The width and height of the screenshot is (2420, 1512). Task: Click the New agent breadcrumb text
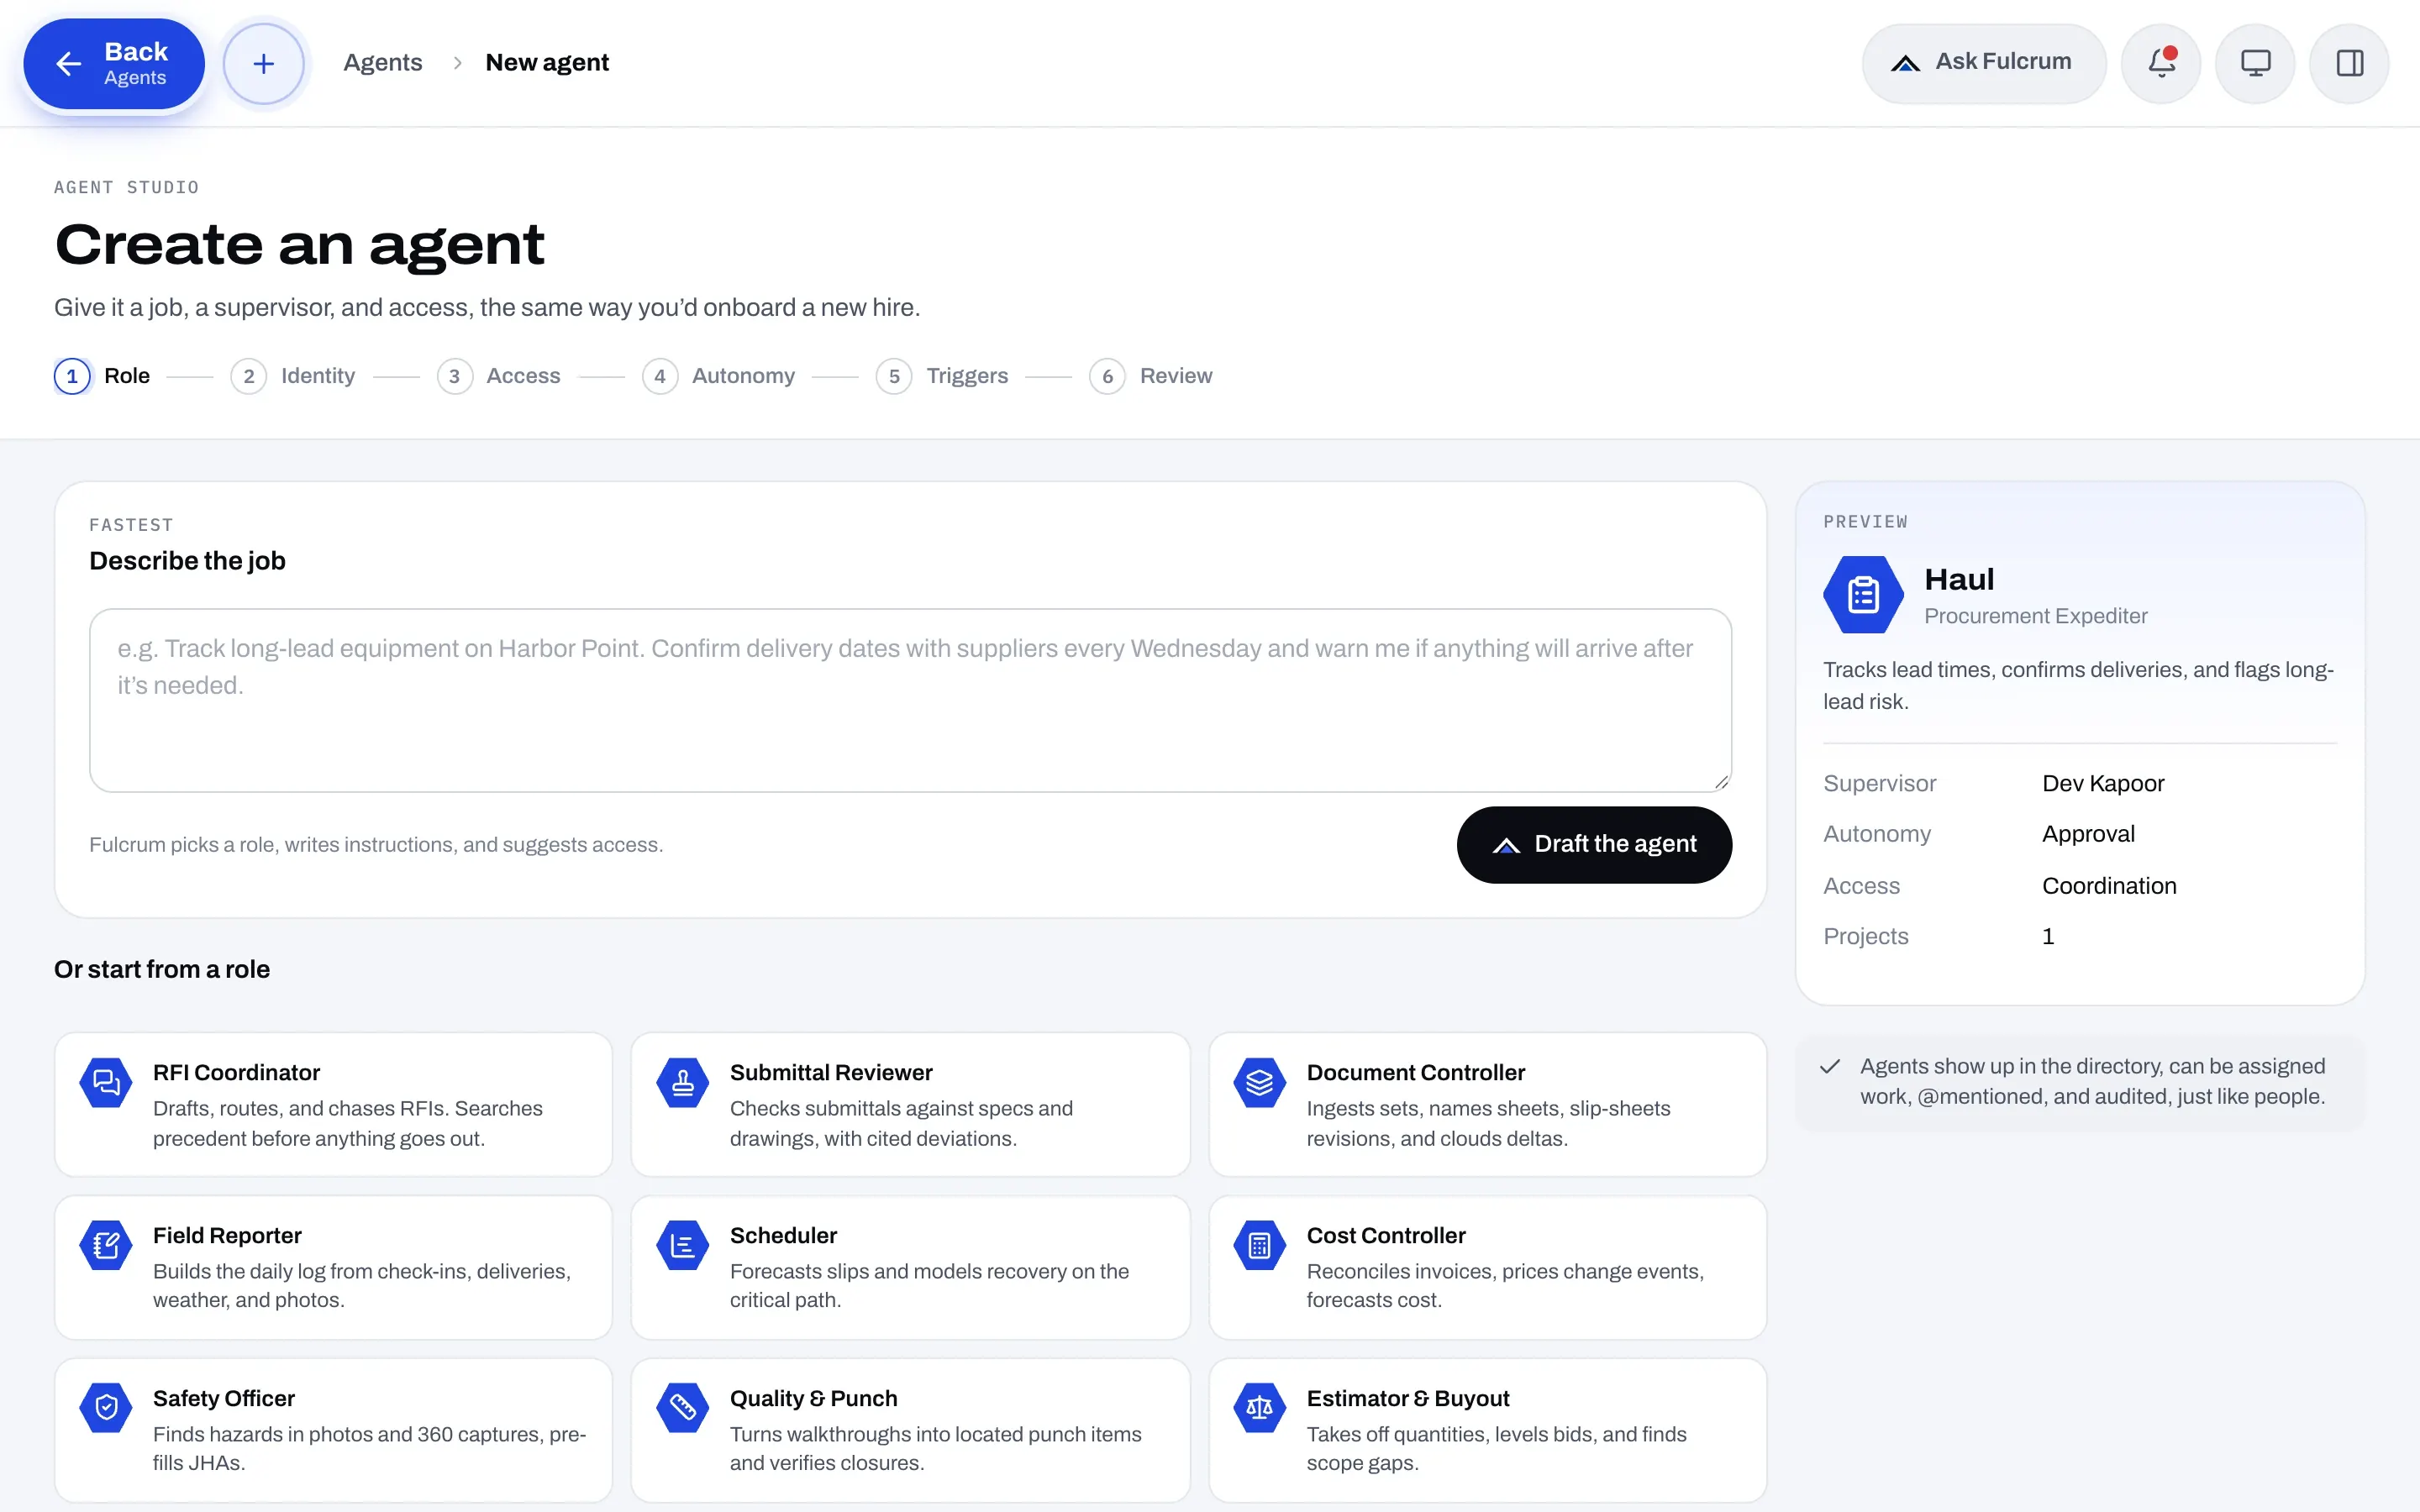tap(547, 62)
